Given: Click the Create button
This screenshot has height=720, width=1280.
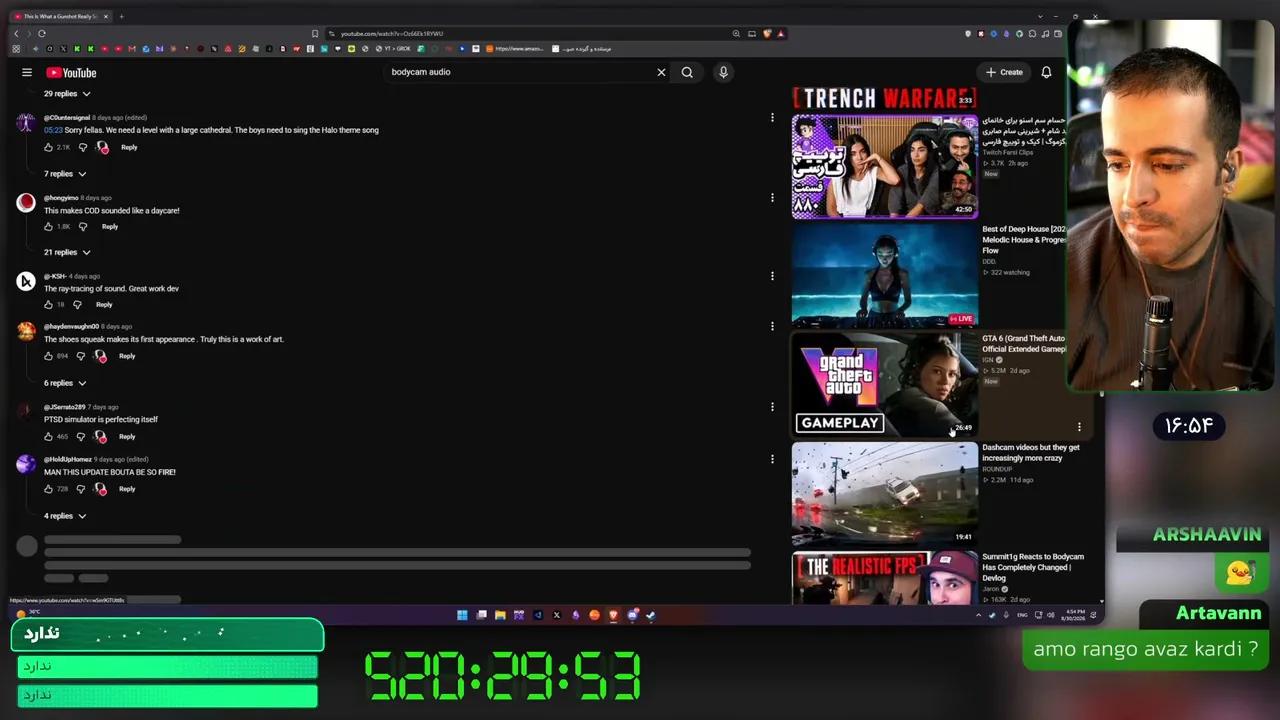Looking at the screenshot, I should click(1005, 72).
